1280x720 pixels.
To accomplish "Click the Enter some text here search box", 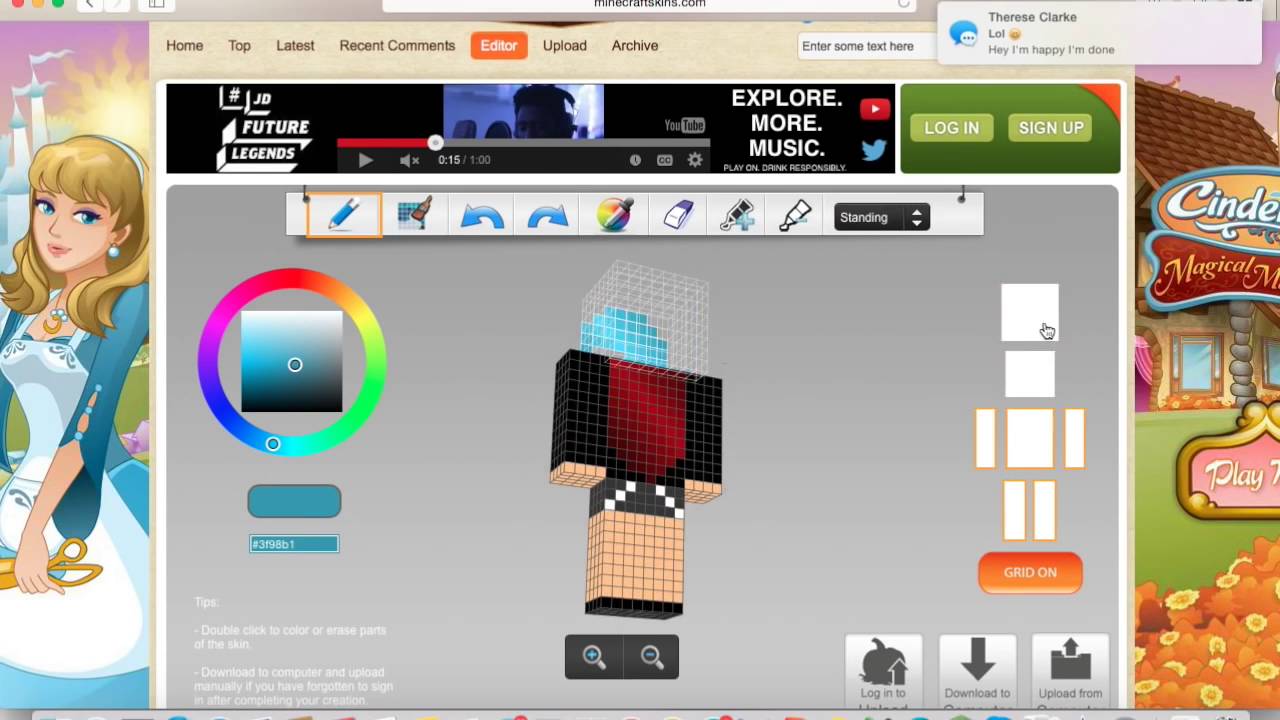I will tap(866, 46).
